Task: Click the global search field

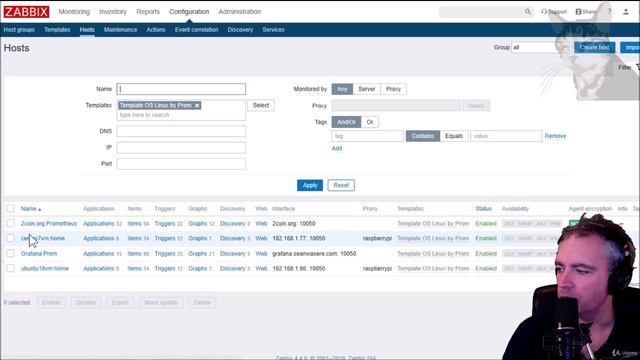Action: (482, 12)
